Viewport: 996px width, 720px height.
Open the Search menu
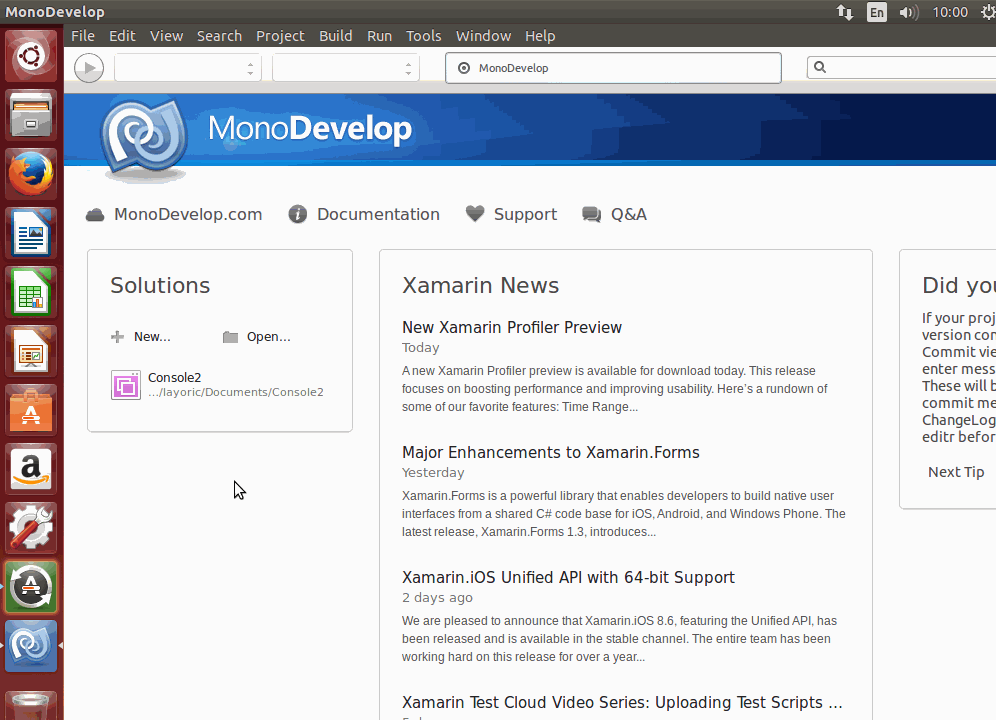(x=219, y=36)
